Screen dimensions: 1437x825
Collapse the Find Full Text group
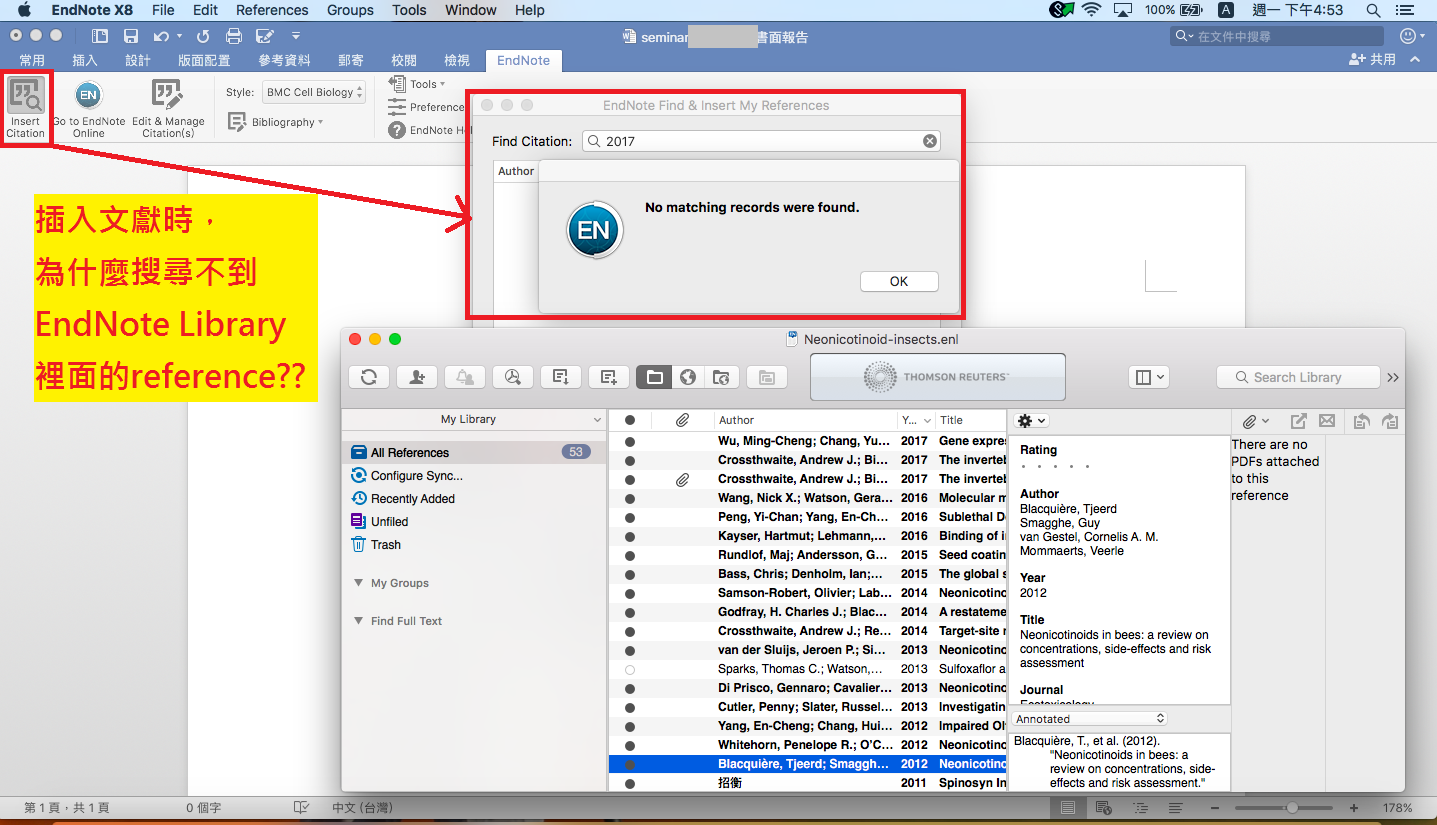pos(359,621)
